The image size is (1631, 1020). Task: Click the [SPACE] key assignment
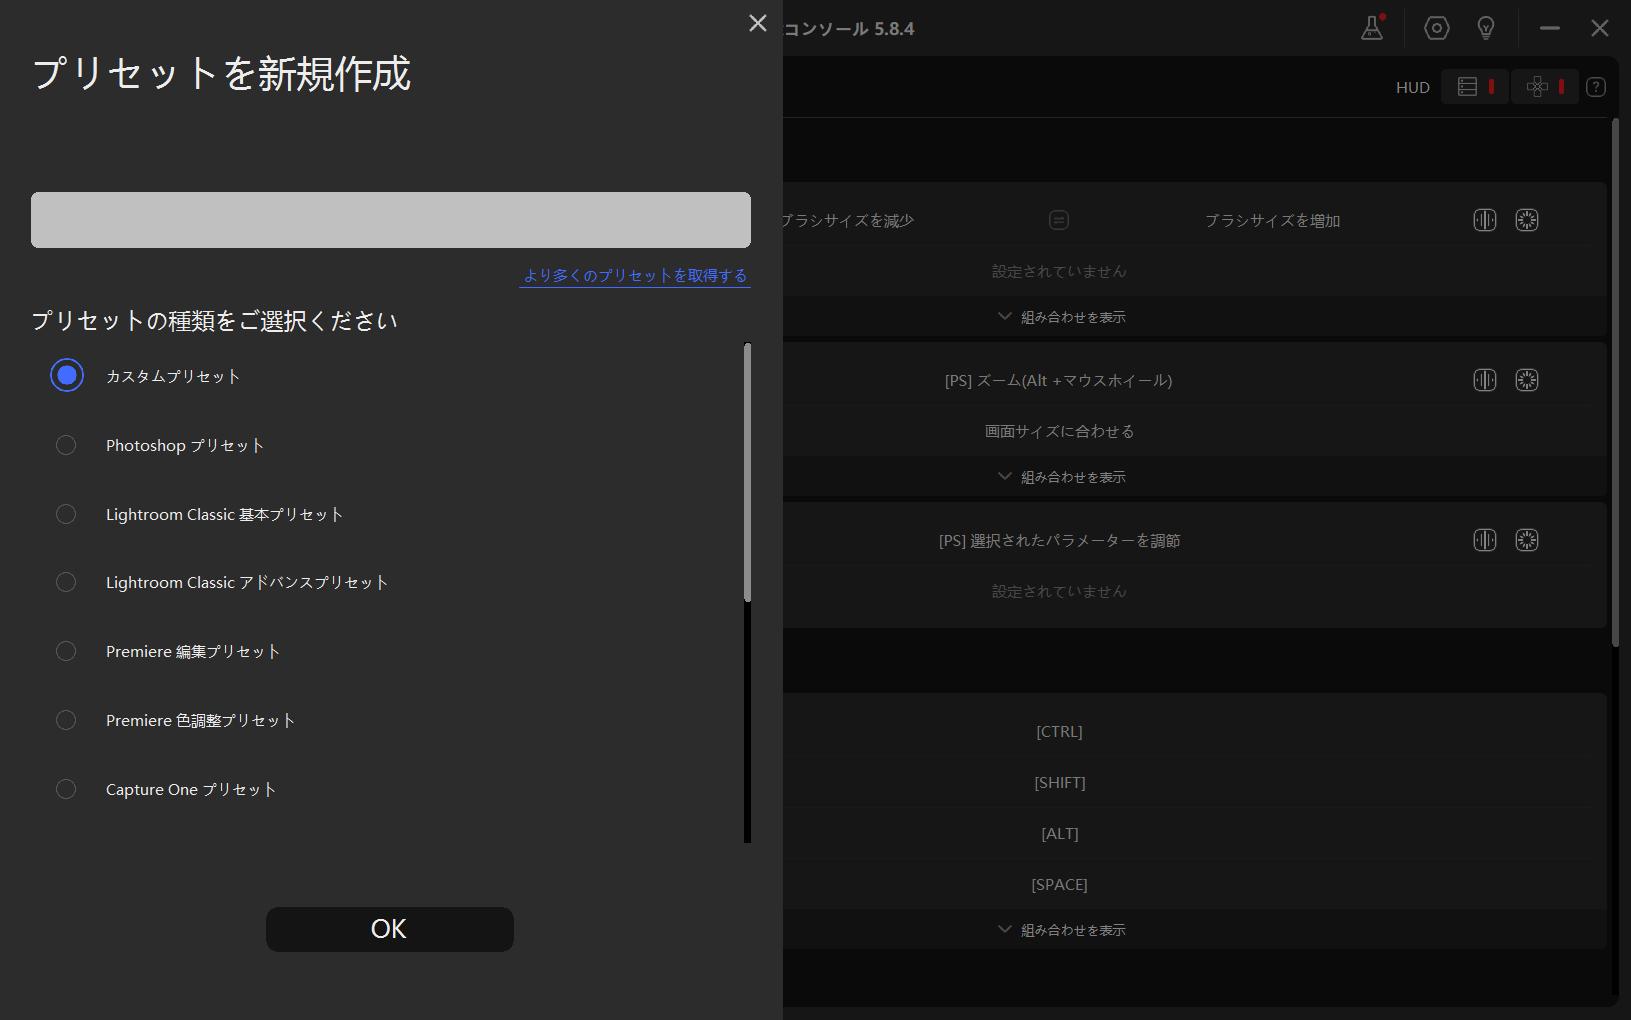(1059, 885)
